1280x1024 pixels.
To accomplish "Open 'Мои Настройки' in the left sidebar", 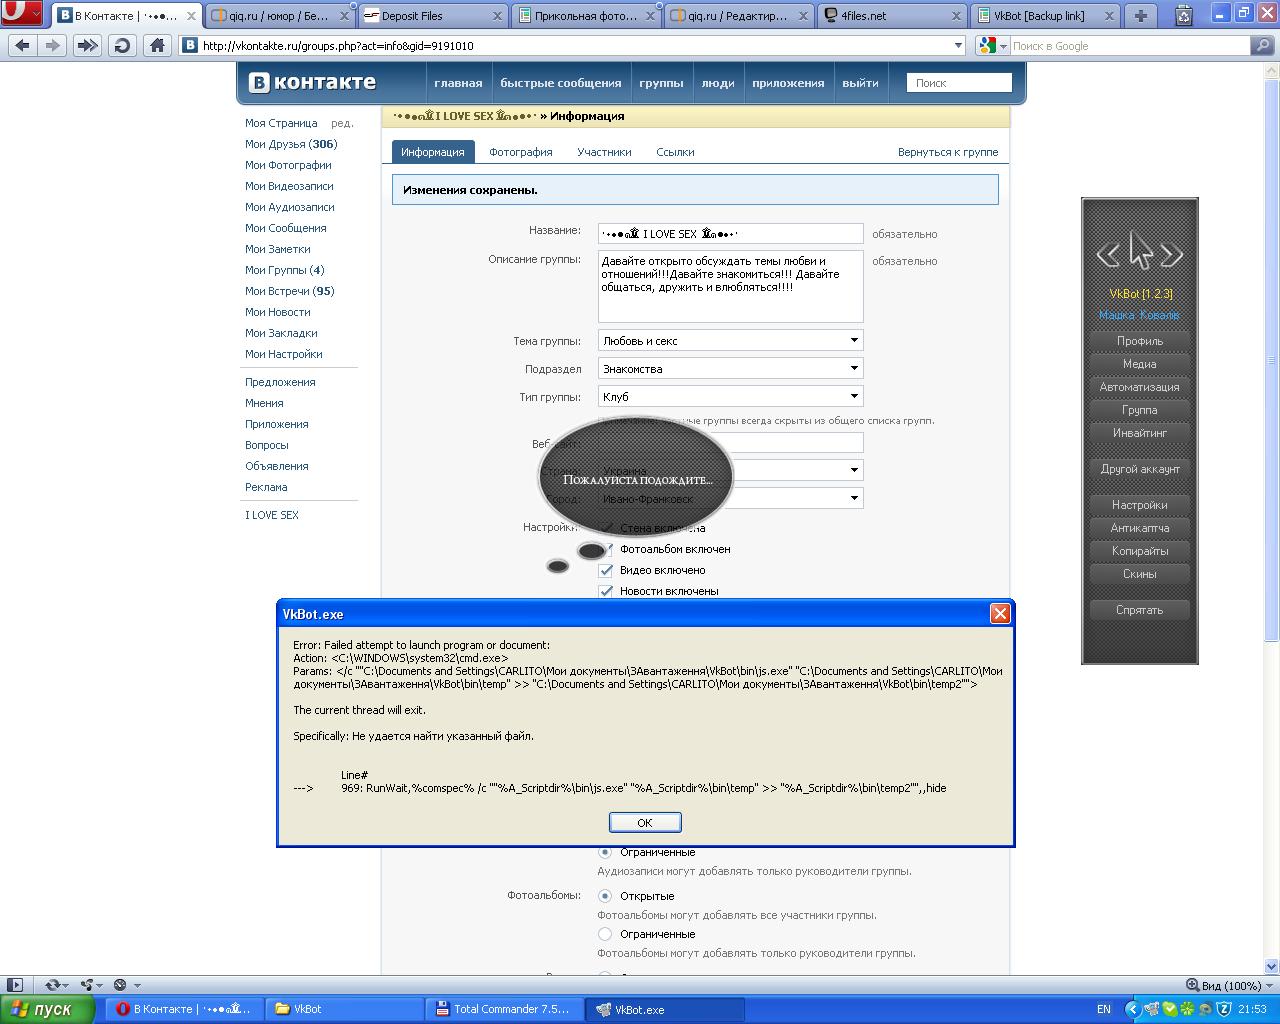I will coord(284,354).
